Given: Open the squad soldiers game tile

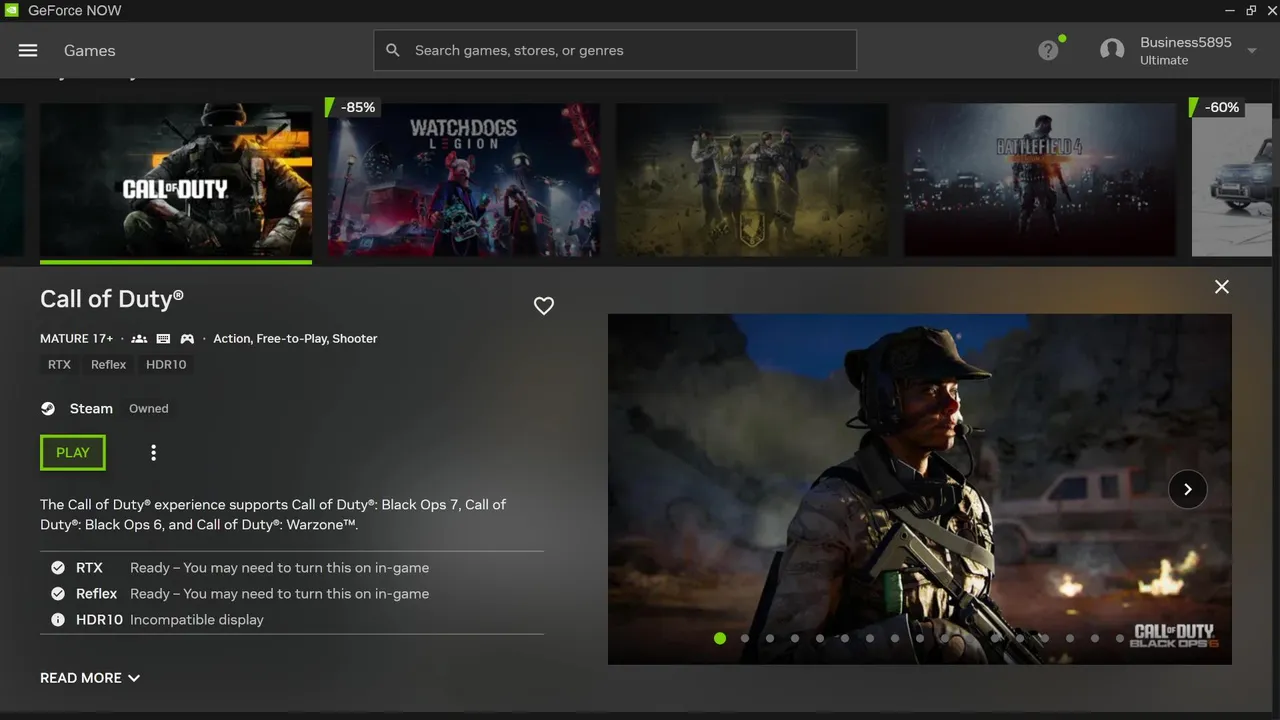Looking at the screenshot, I should coord(752,178).
